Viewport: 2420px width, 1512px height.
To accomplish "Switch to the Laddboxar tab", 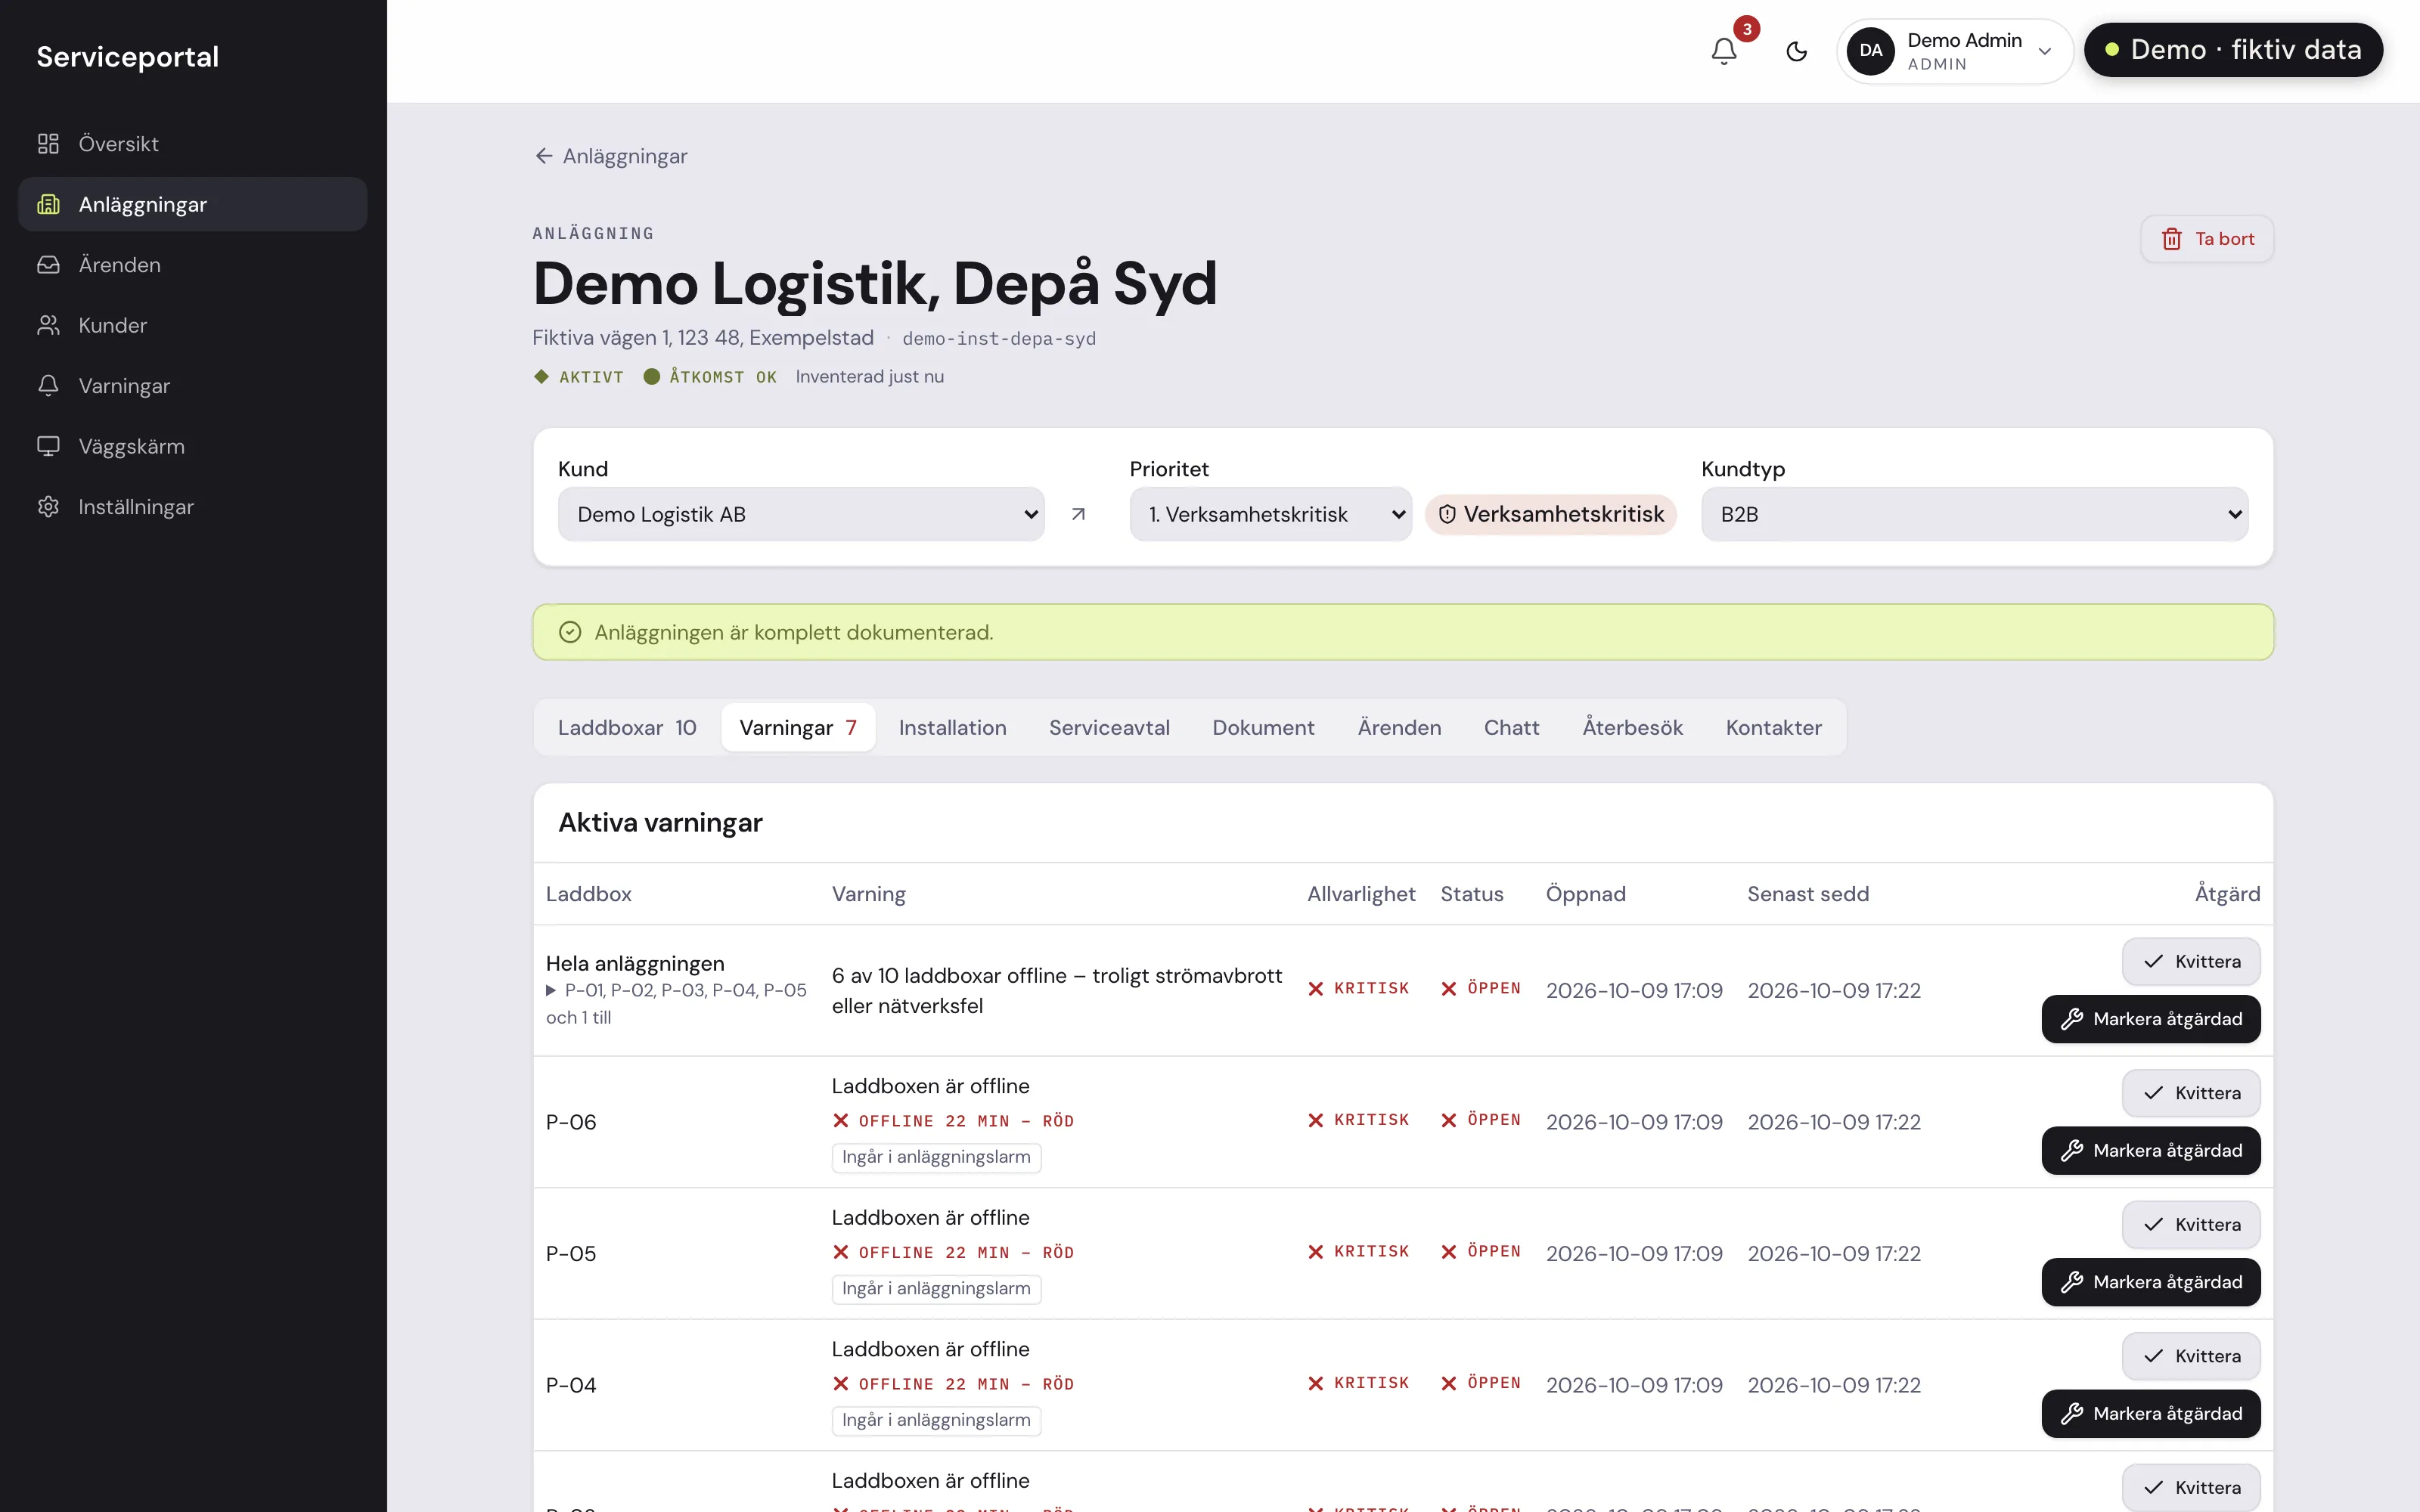I will point(627,728).
